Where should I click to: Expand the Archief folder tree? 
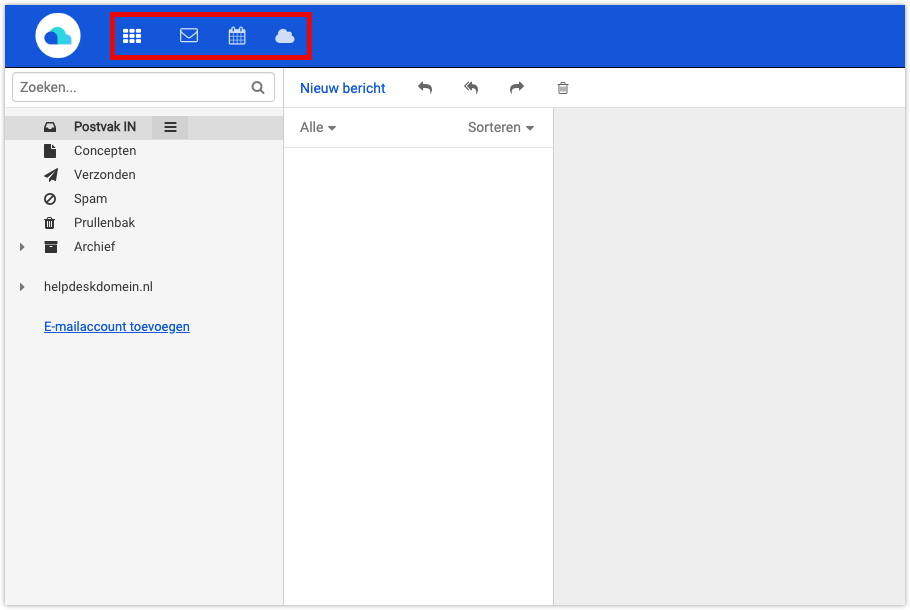click(23, 246)
